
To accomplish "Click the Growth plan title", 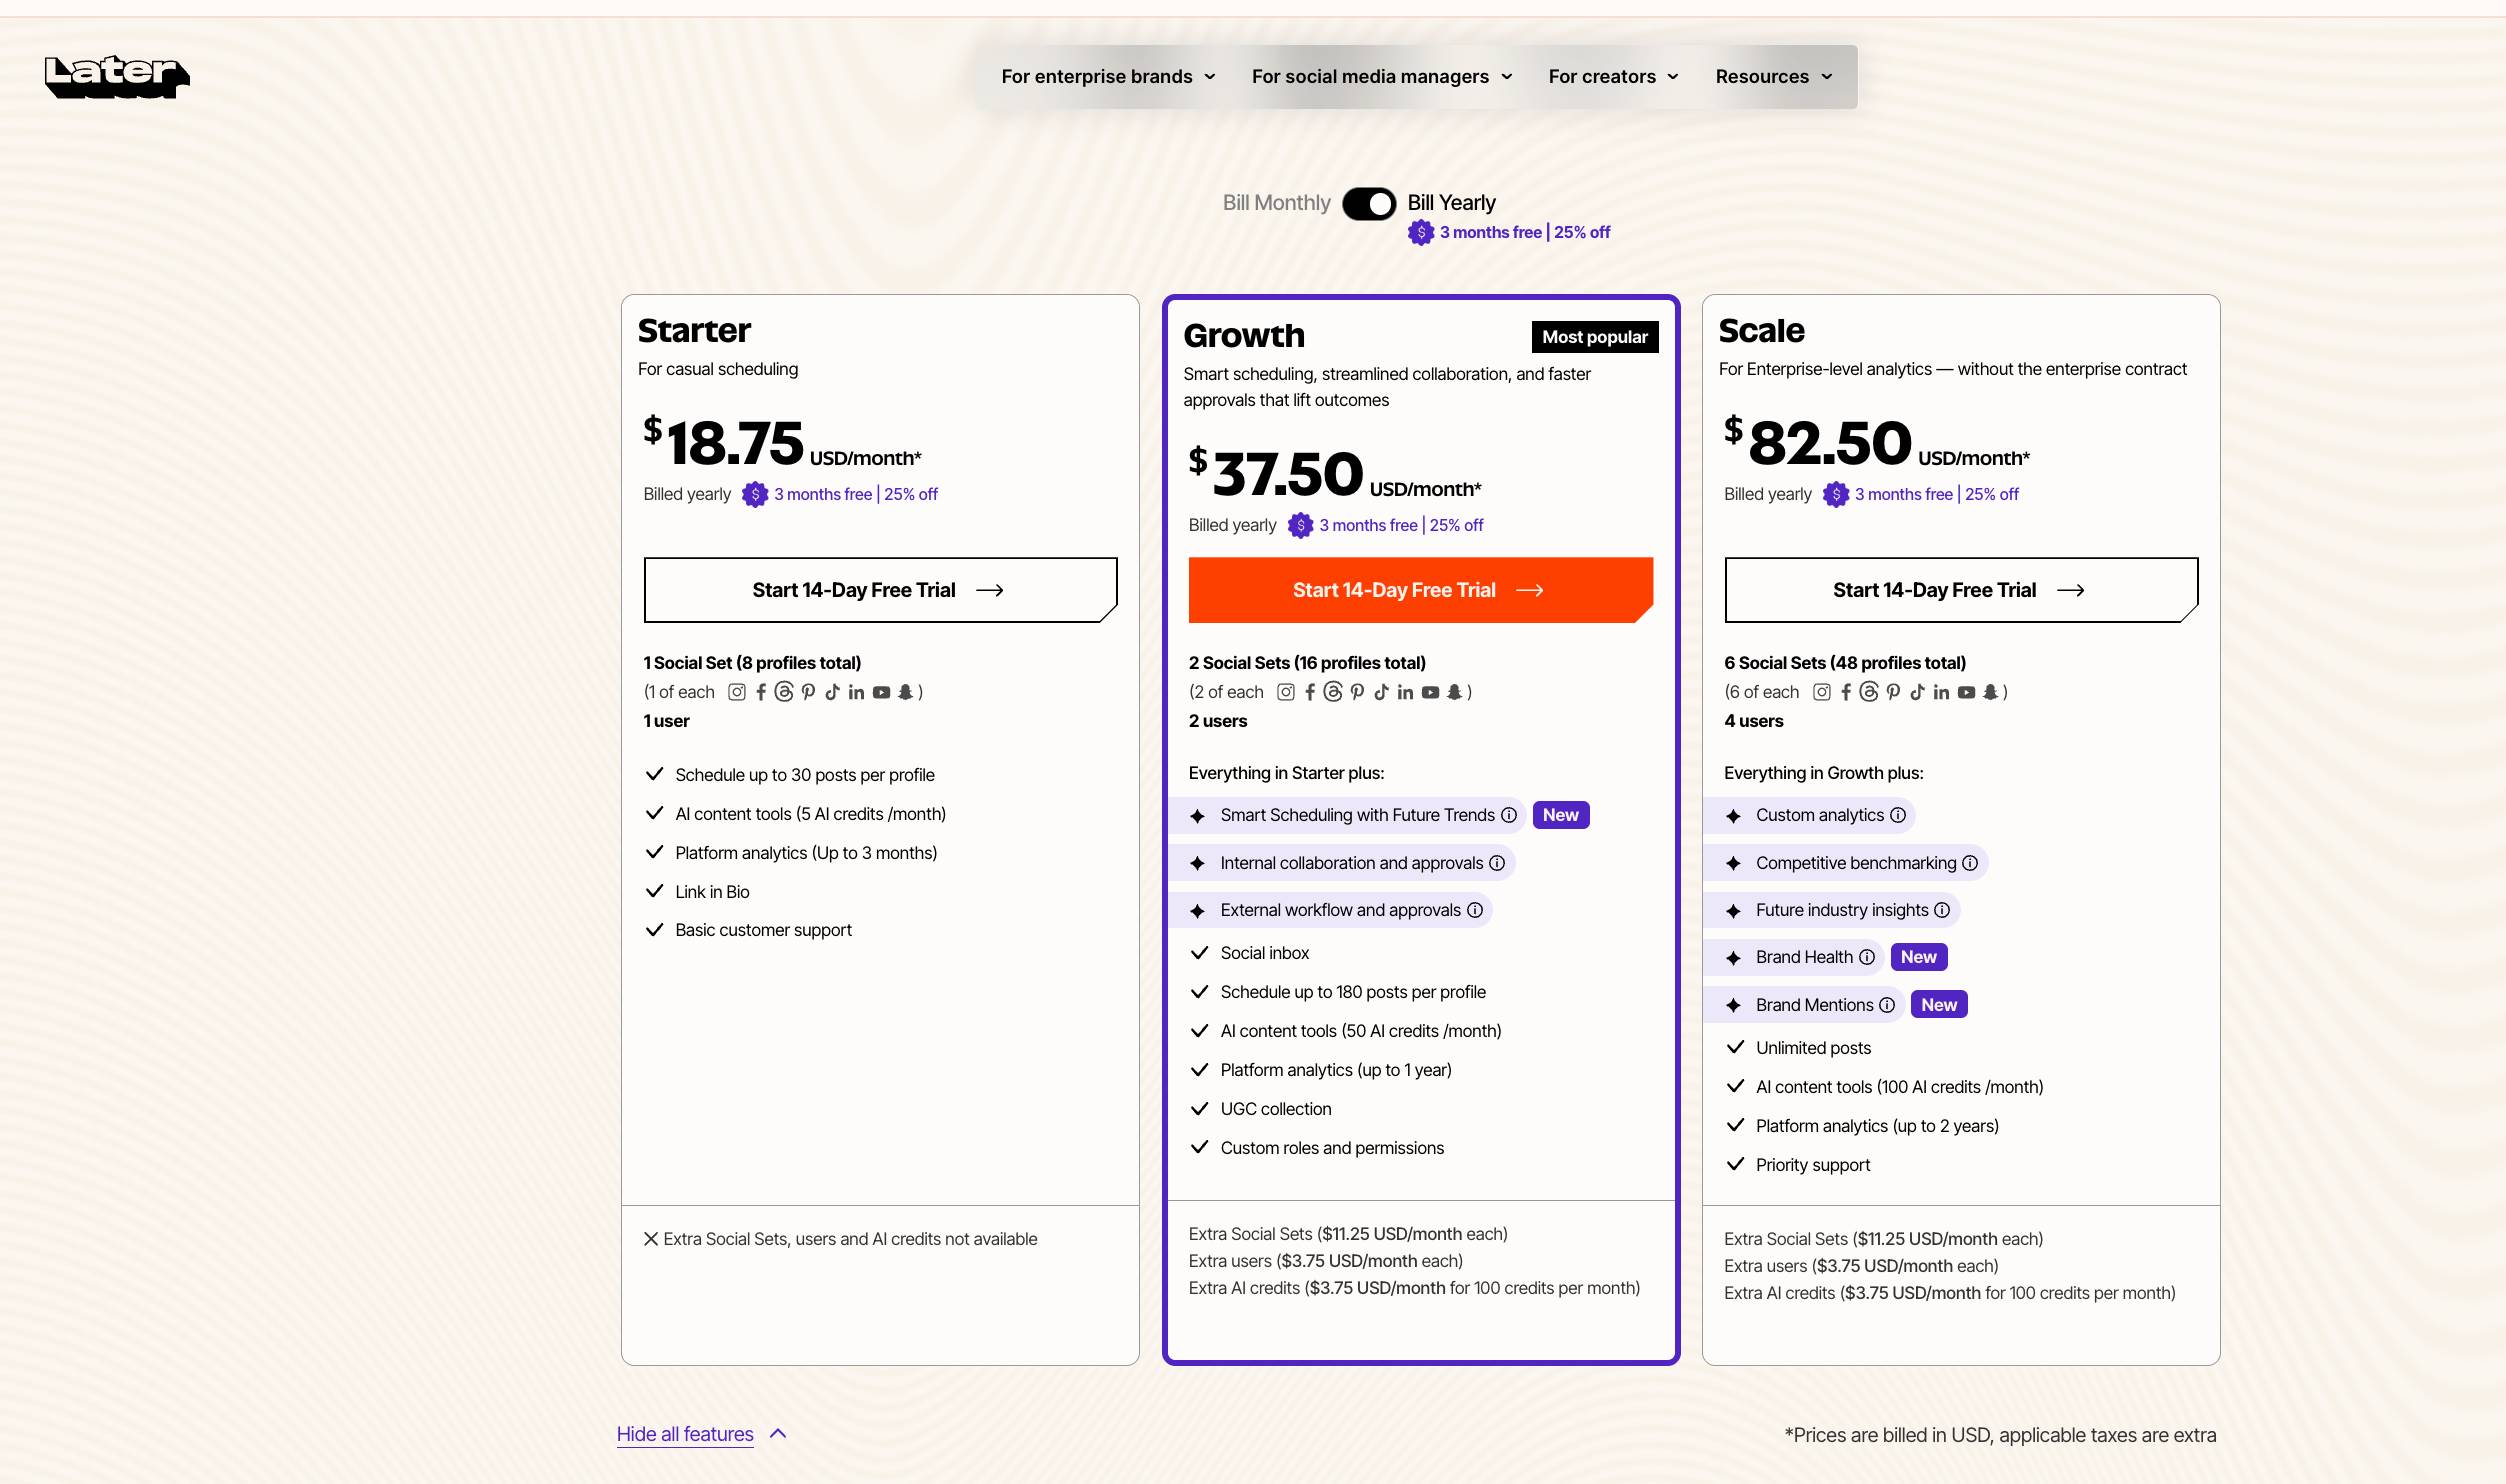I will [1244, 336].
